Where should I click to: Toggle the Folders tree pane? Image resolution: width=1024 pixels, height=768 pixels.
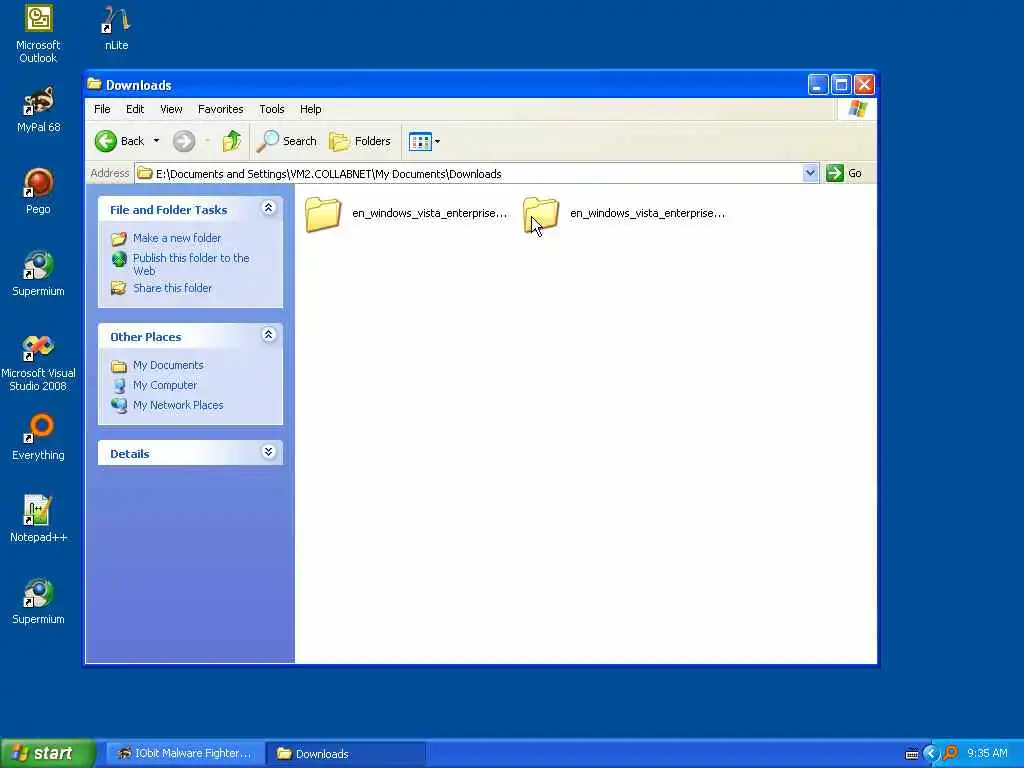[360, 141]
